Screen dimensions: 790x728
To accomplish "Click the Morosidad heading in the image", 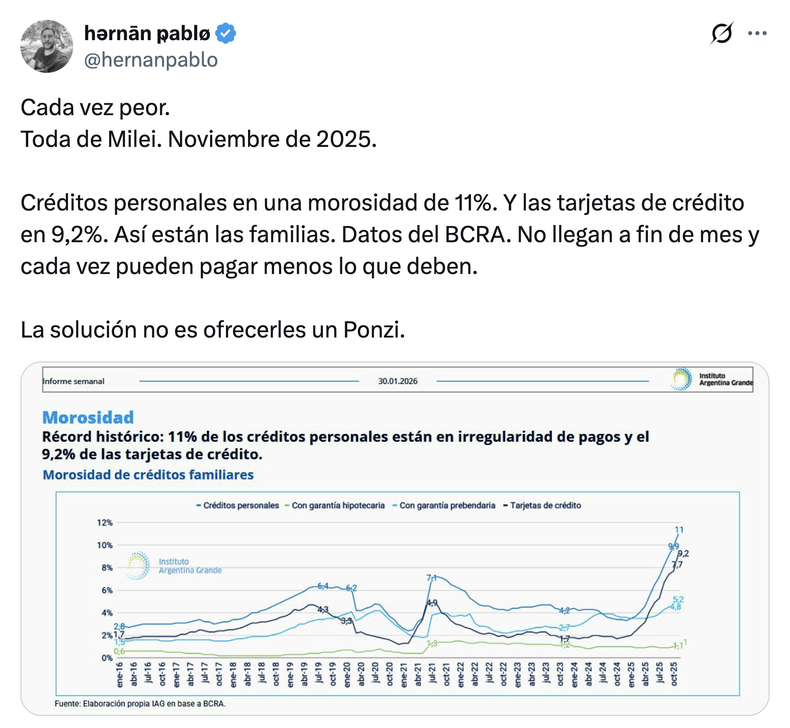I will point(88,418).
